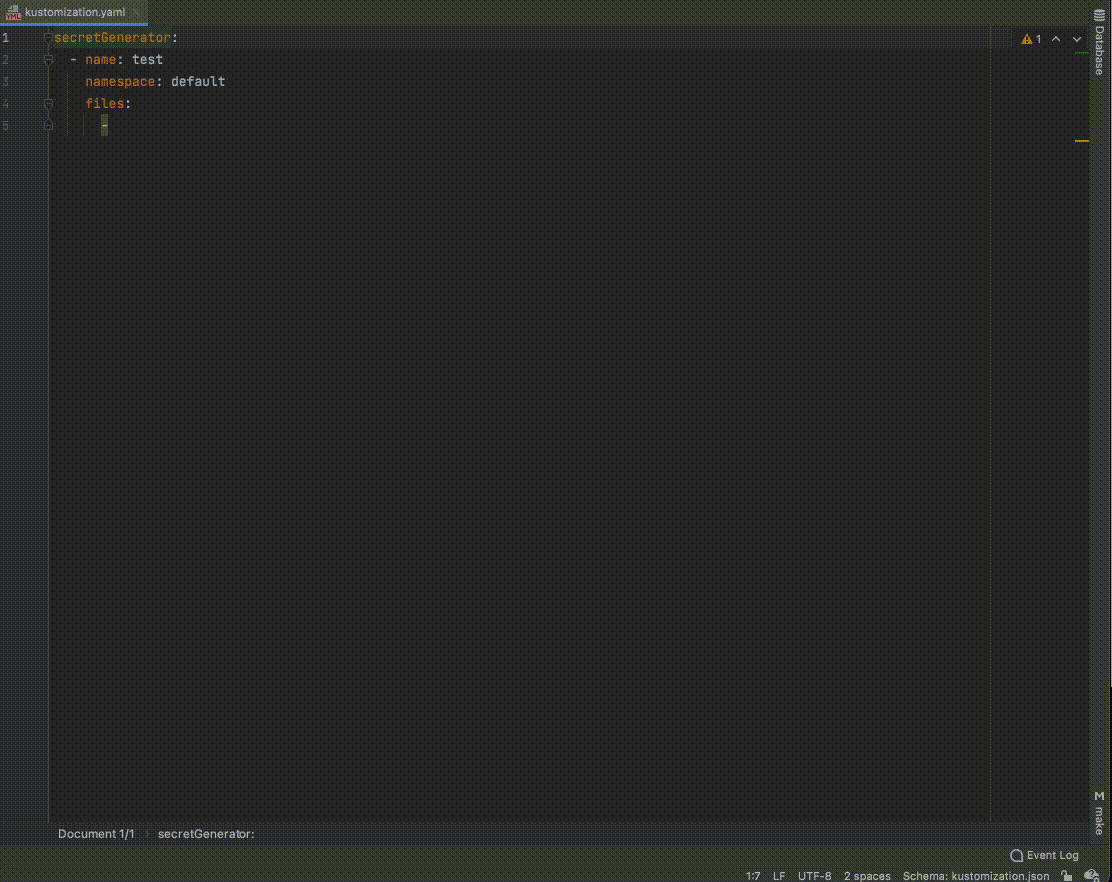Image resolution: width=1112 pixels, height=882 pixels.
Task: Click the secretGenerator: breadcrumb
Action: pyautogui.click(x=206, y=834)
